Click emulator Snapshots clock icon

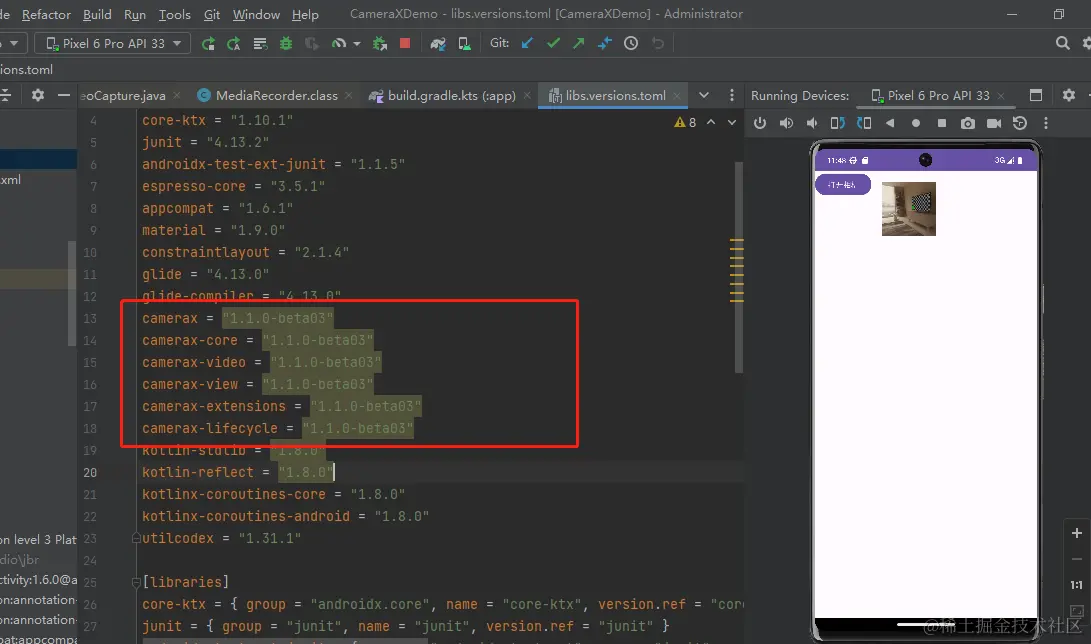tap(1020, 123)
